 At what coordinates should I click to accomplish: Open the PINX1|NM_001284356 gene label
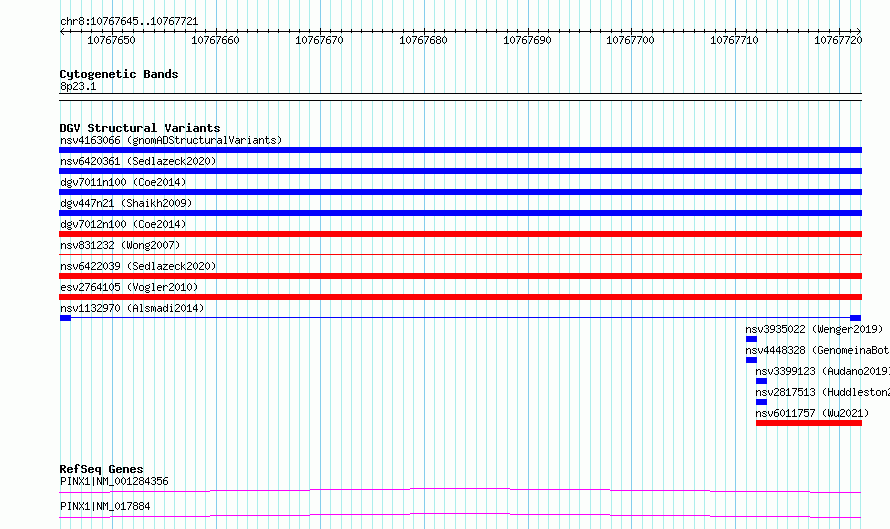pyautogui.click(x=114, y=481)
